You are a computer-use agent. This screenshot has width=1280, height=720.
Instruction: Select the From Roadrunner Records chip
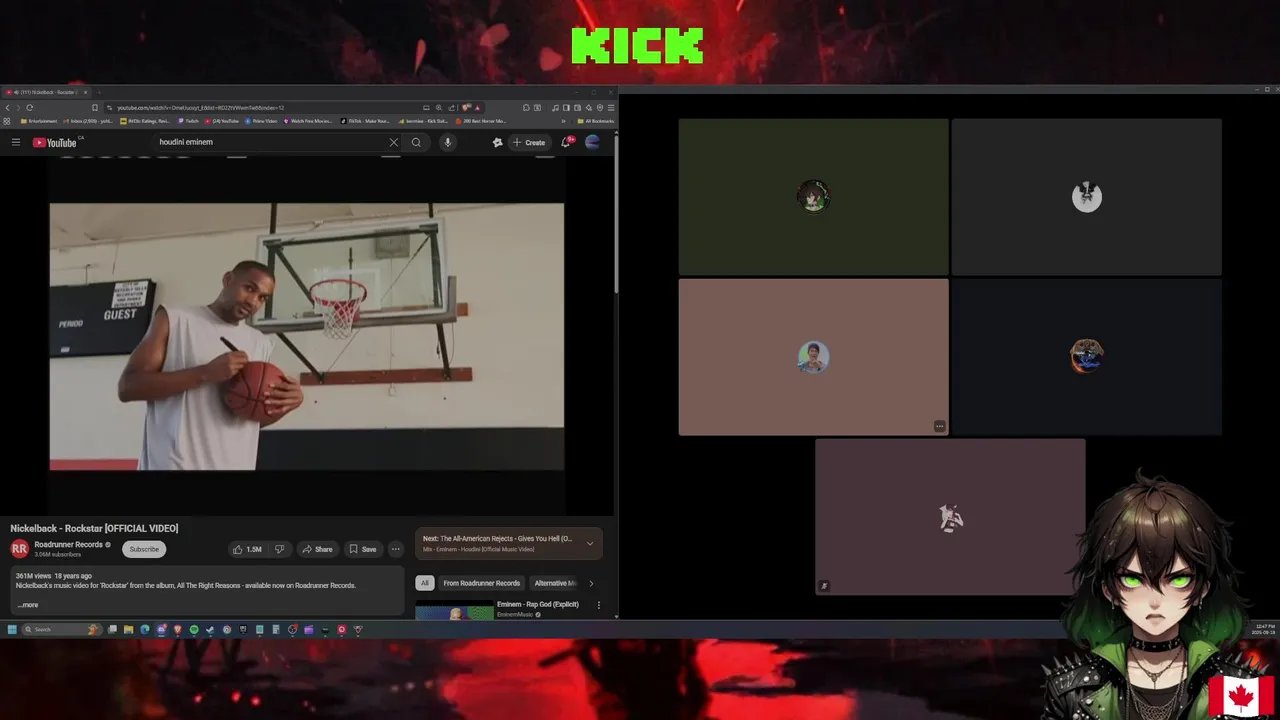pos(482,583)
